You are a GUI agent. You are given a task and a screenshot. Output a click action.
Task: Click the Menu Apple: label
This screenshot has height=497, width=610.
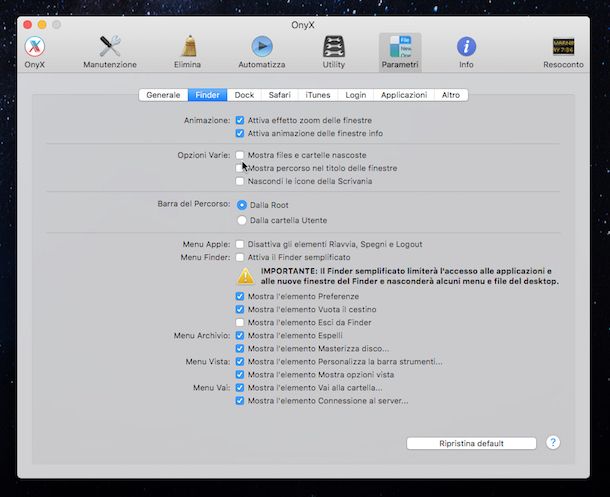206,244
